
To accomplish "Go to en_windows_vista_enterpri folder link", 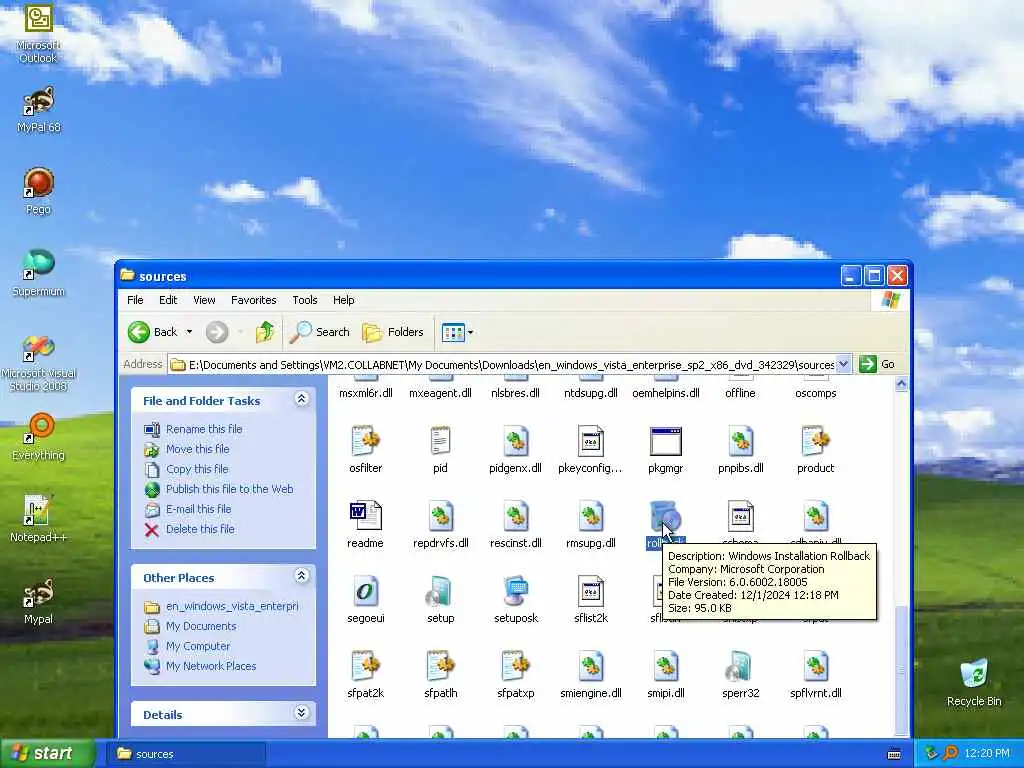I will click(232, 606).
